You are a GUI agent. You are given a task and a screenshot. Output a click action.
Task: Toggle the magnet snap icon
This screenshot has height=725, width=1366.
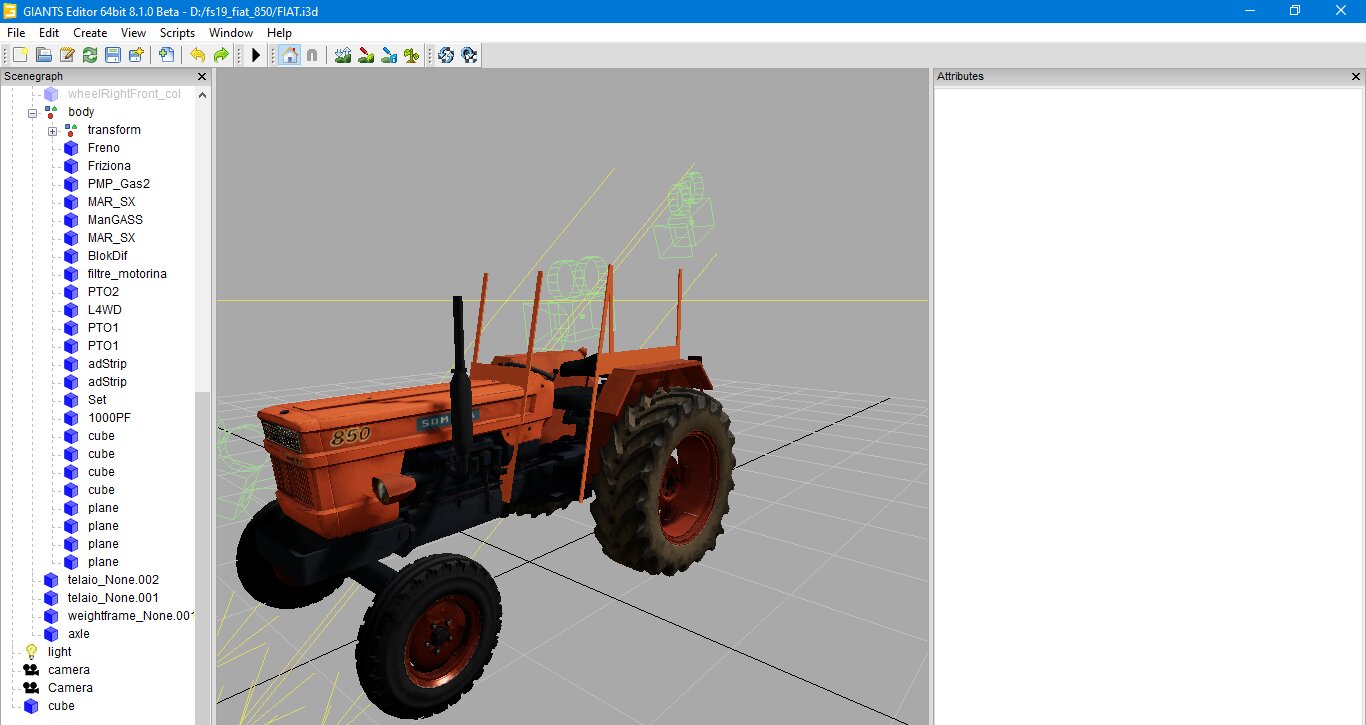coord(312,55)
